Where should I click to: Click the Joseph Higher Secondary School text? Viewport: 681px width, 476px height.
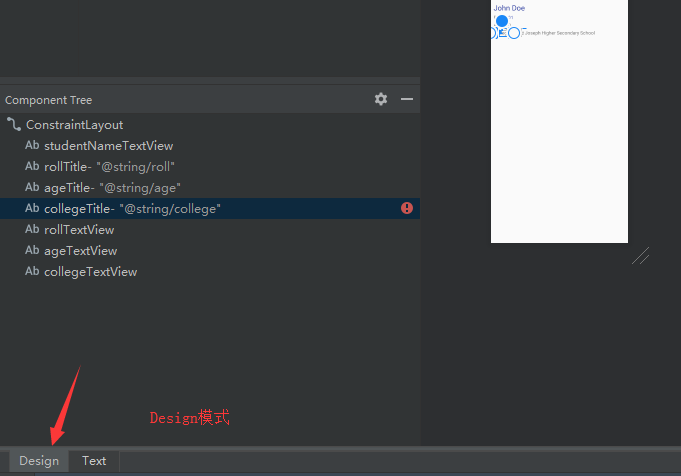point(559,33)
